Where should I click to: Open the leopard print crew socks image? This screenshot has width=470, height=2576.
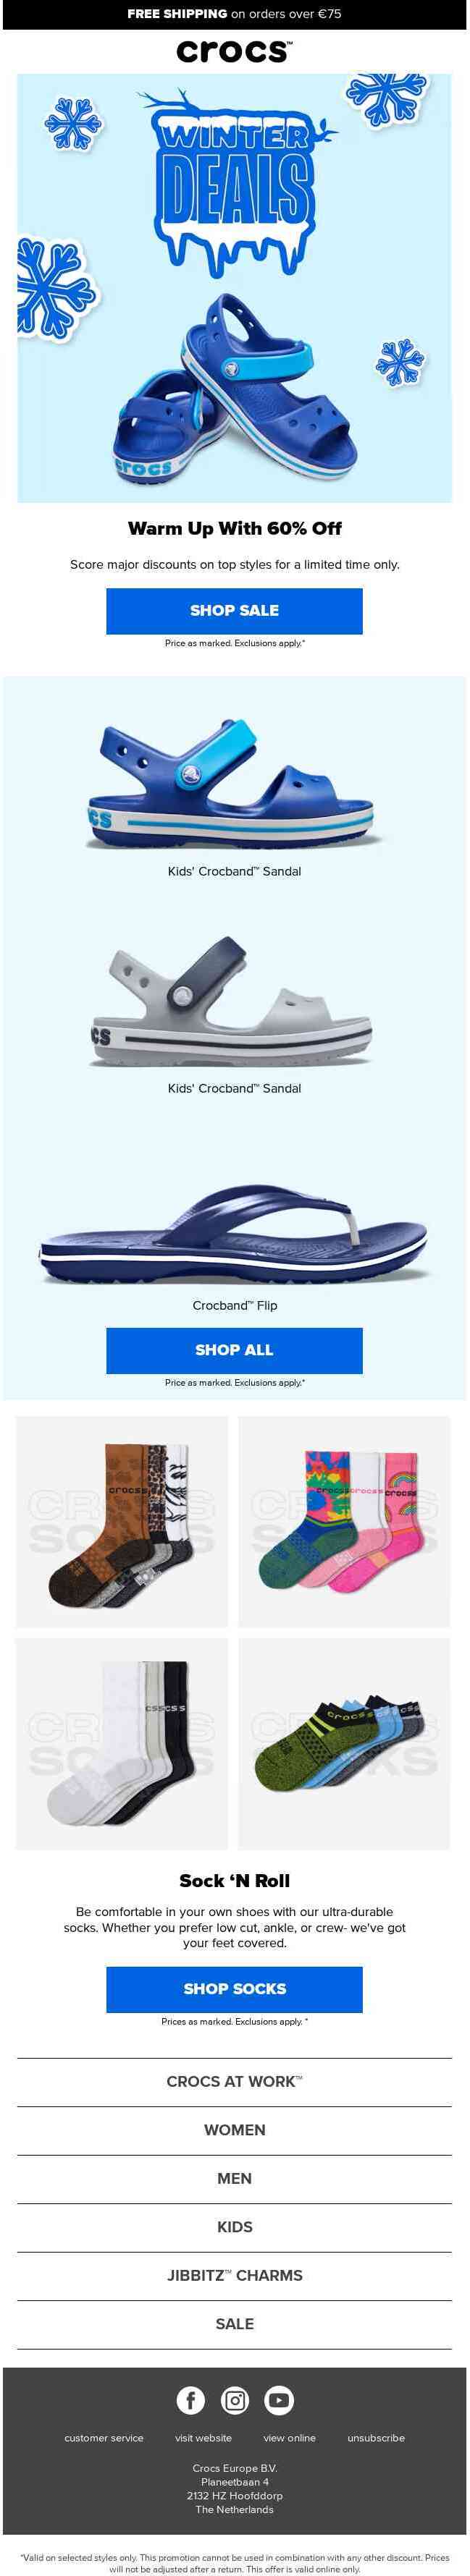[122, 1522]
